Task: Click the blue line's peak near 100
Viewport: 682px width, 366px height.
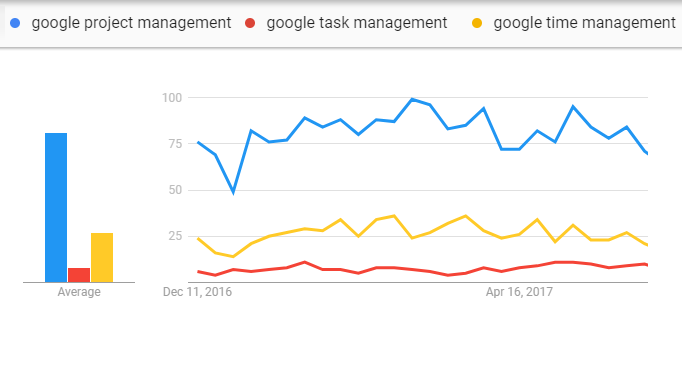Action: click(x=412, y=100)
